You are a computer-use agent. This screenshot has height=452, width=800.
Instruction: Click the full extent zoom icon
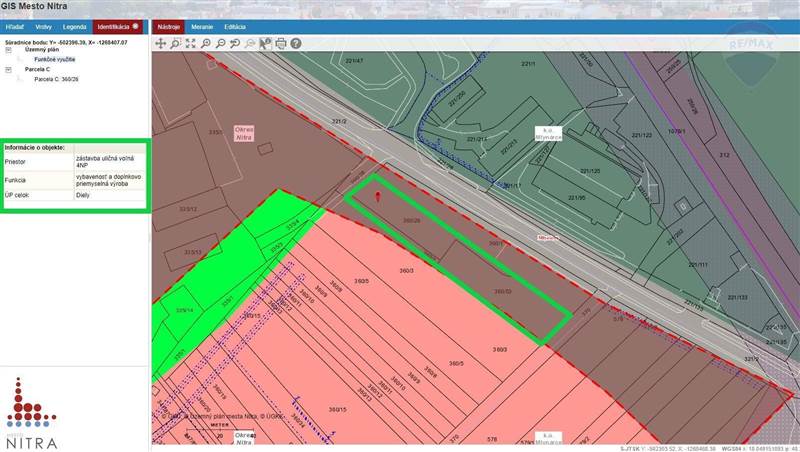pos(190,43)
